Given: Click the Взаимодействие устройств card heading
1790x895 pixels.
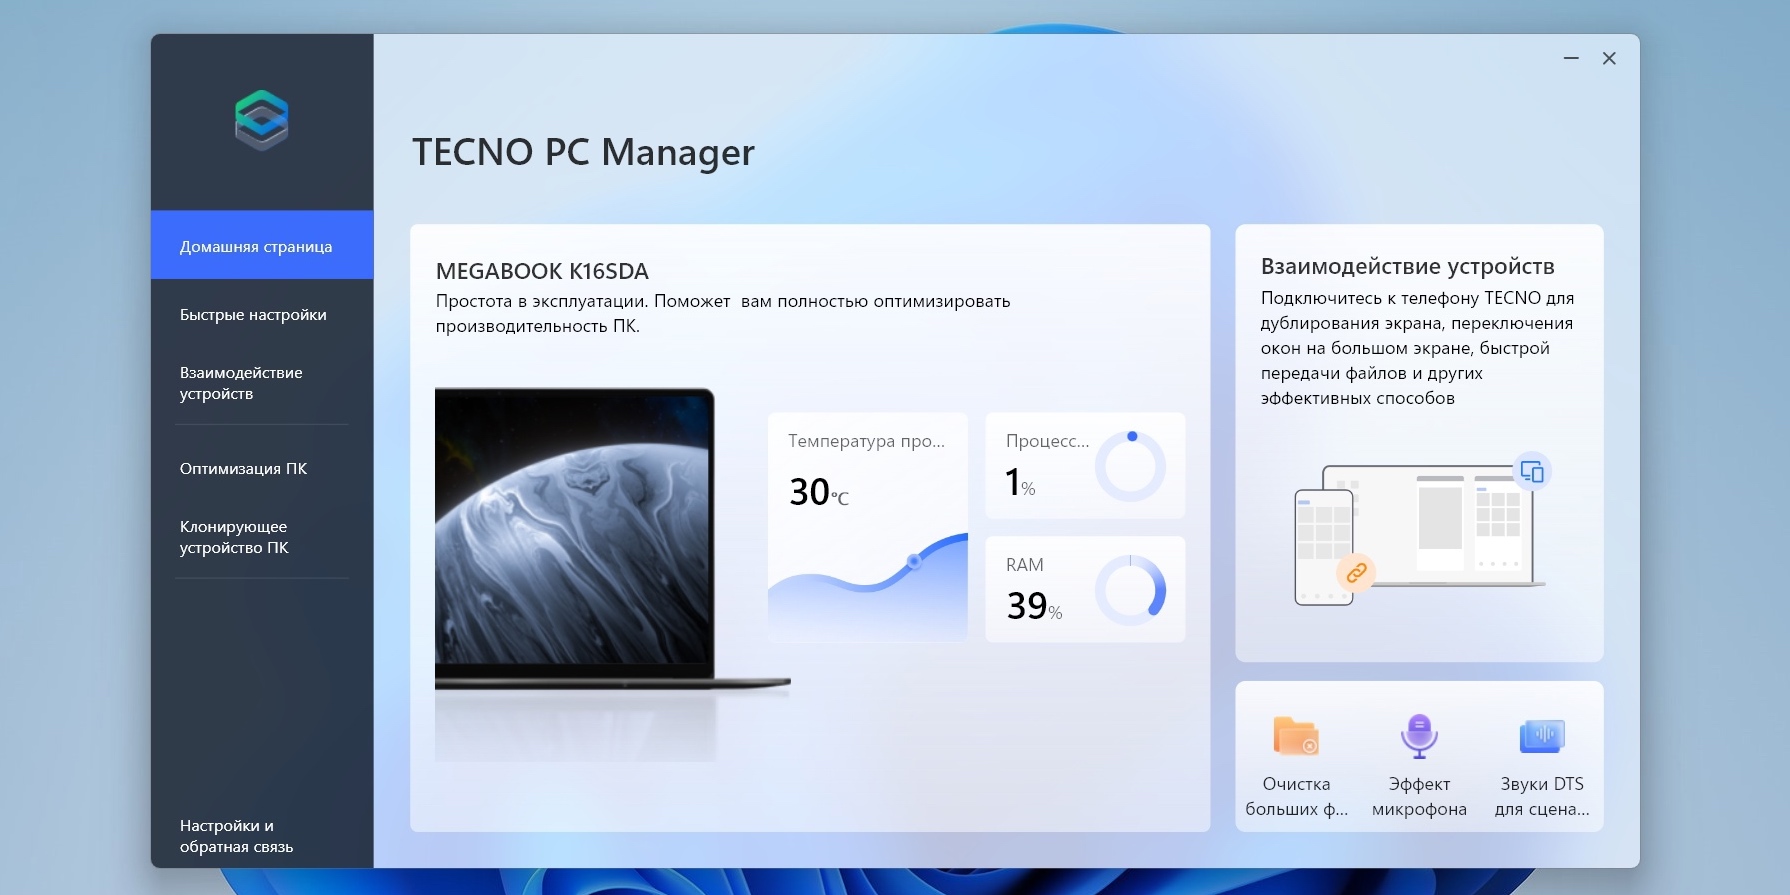Looking at the screenshot, I should [x=1408, y=266].
